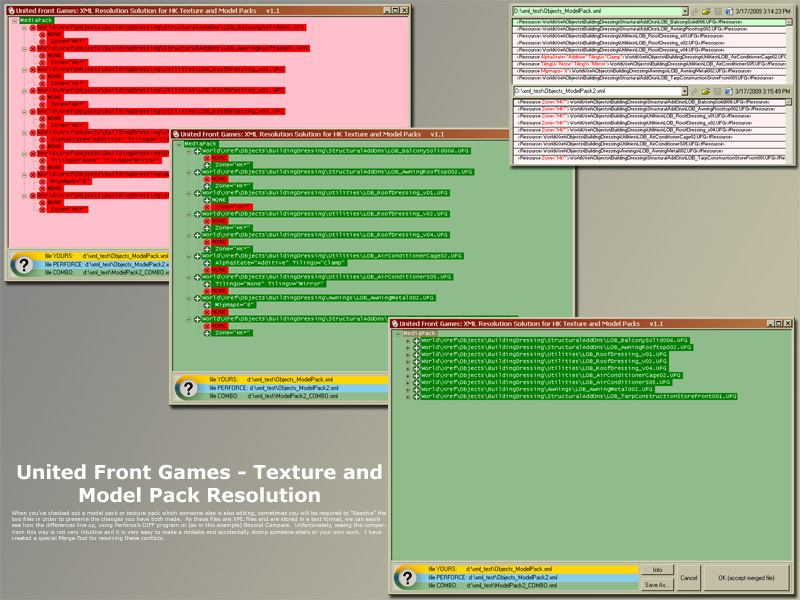800x600 pixels.
Task: Click Objects_ModelPack2.xml path input field
Action: [597, 91]
